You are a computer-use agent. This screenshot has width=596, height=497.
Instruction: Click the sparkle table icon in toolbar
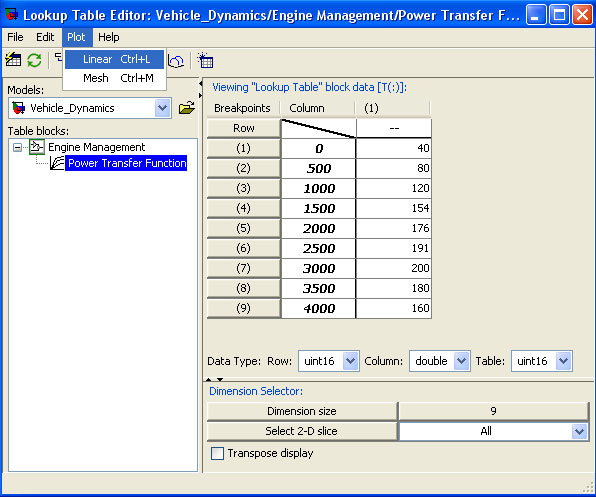coord(205,60)
